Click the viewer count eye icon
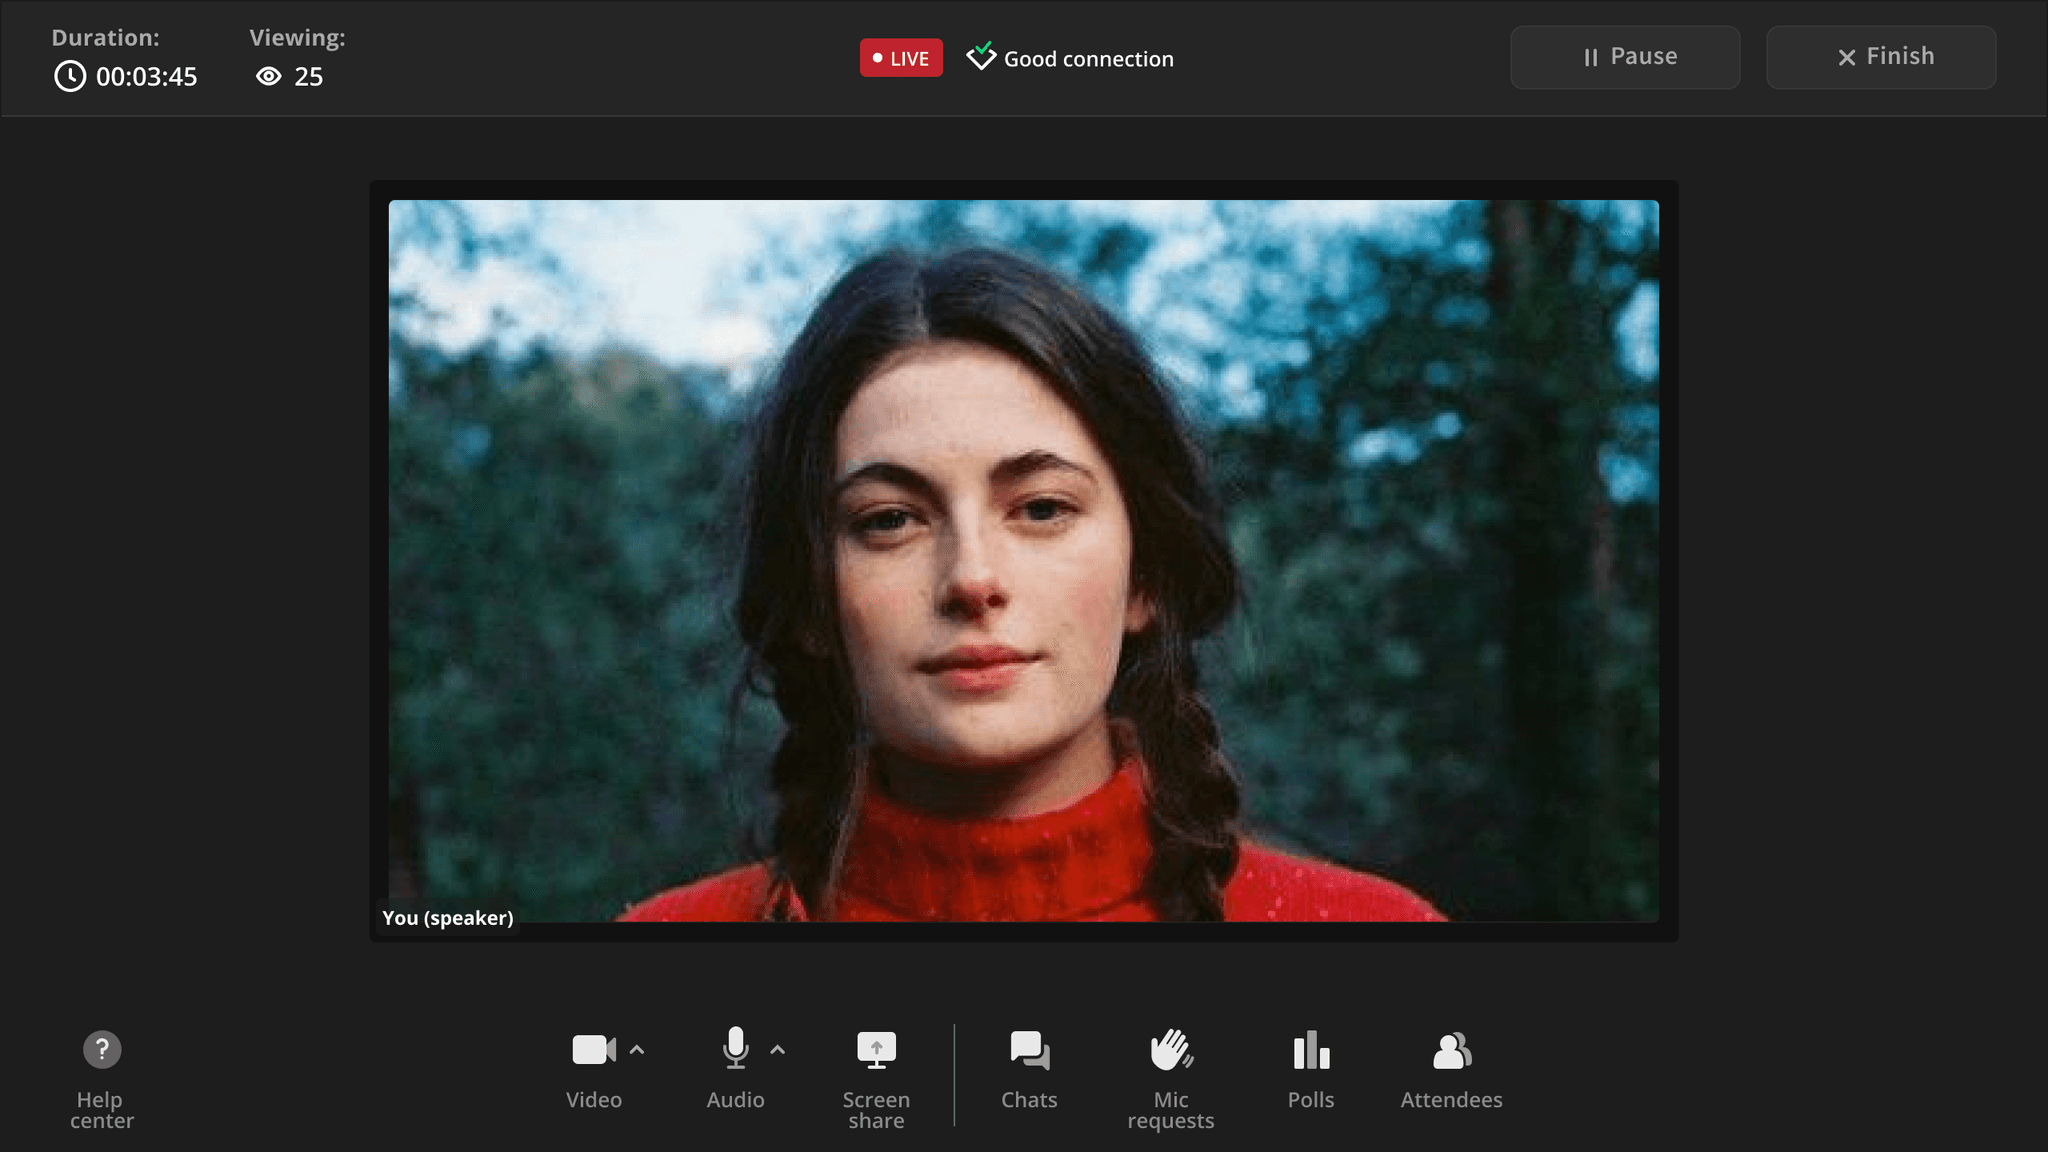 268,77
